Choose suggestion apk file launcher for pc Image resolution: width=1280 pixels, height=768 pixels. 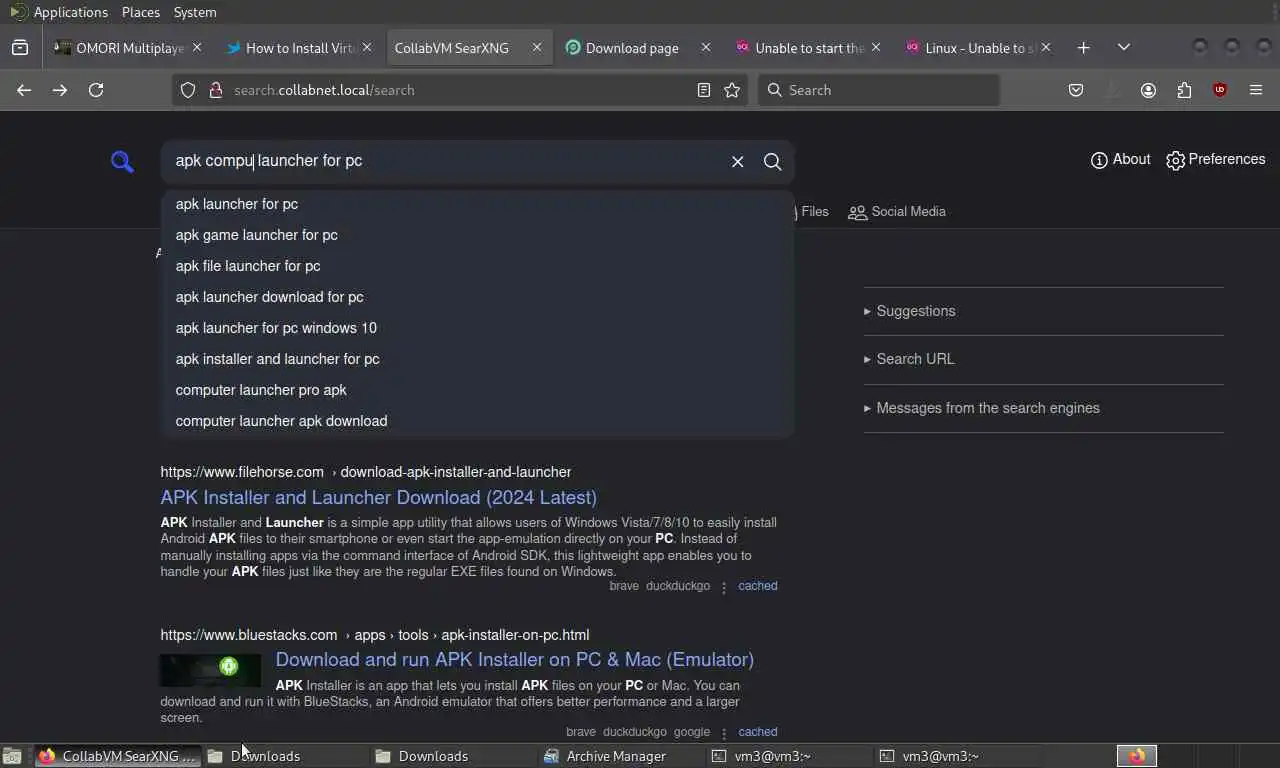477,266
